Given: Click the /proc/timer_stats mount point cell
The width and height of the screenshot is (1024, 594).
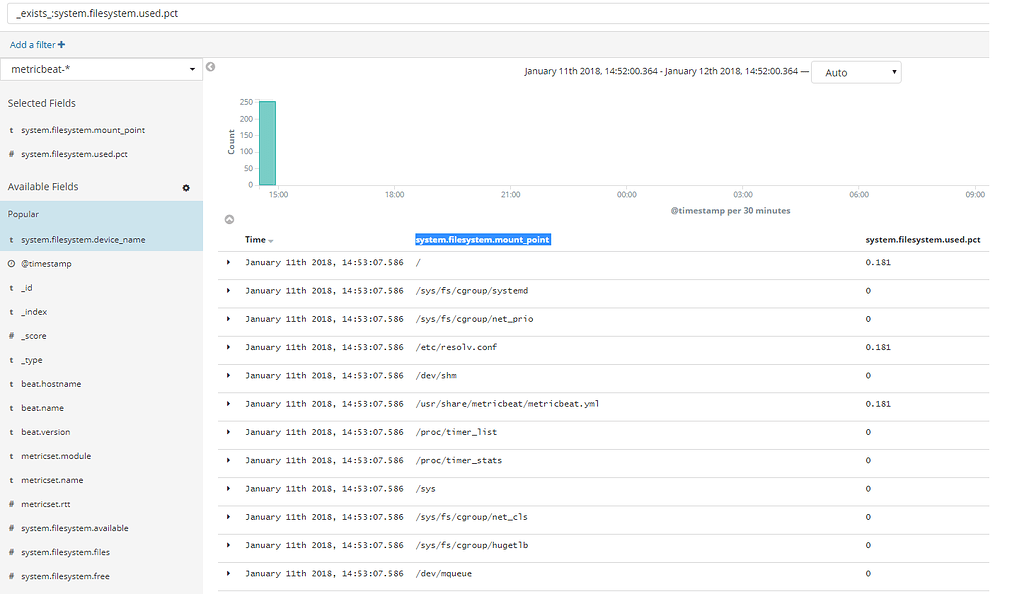Looking at the screenshot, I should 458,460.
